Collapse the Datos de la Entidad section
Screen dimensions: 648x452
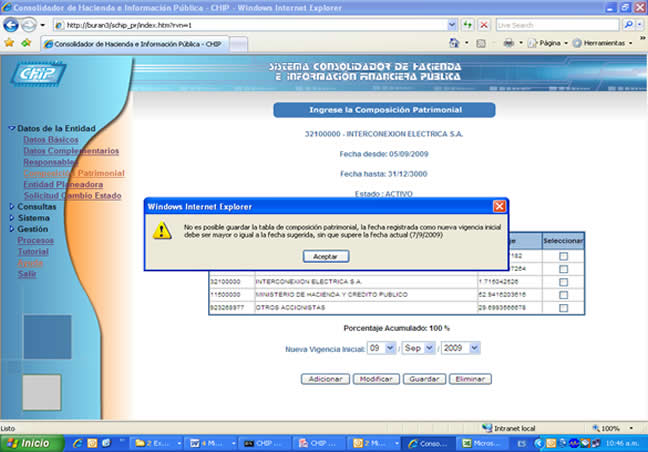[x=12, y=128]
